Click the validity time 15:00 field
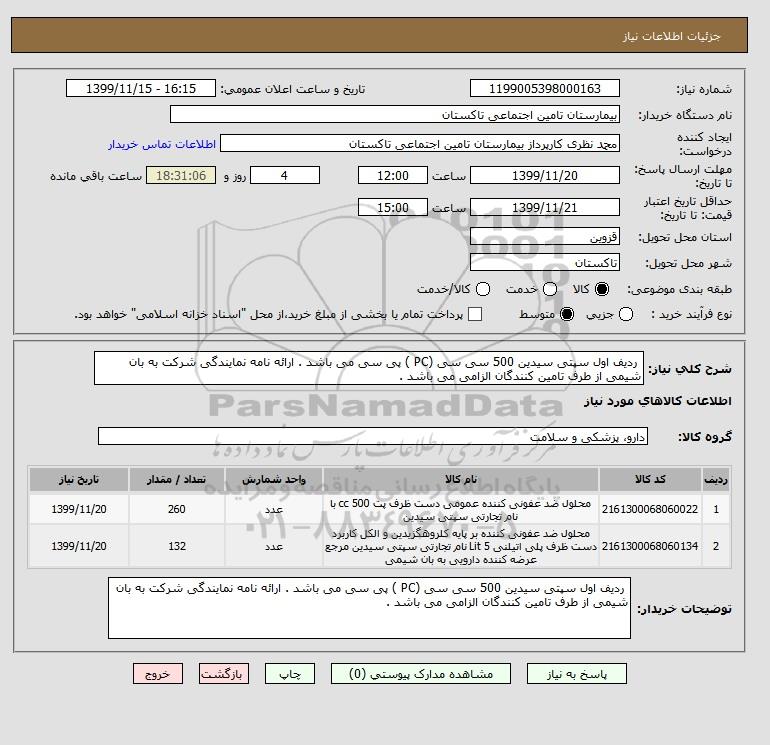 [x=393, y=207]
